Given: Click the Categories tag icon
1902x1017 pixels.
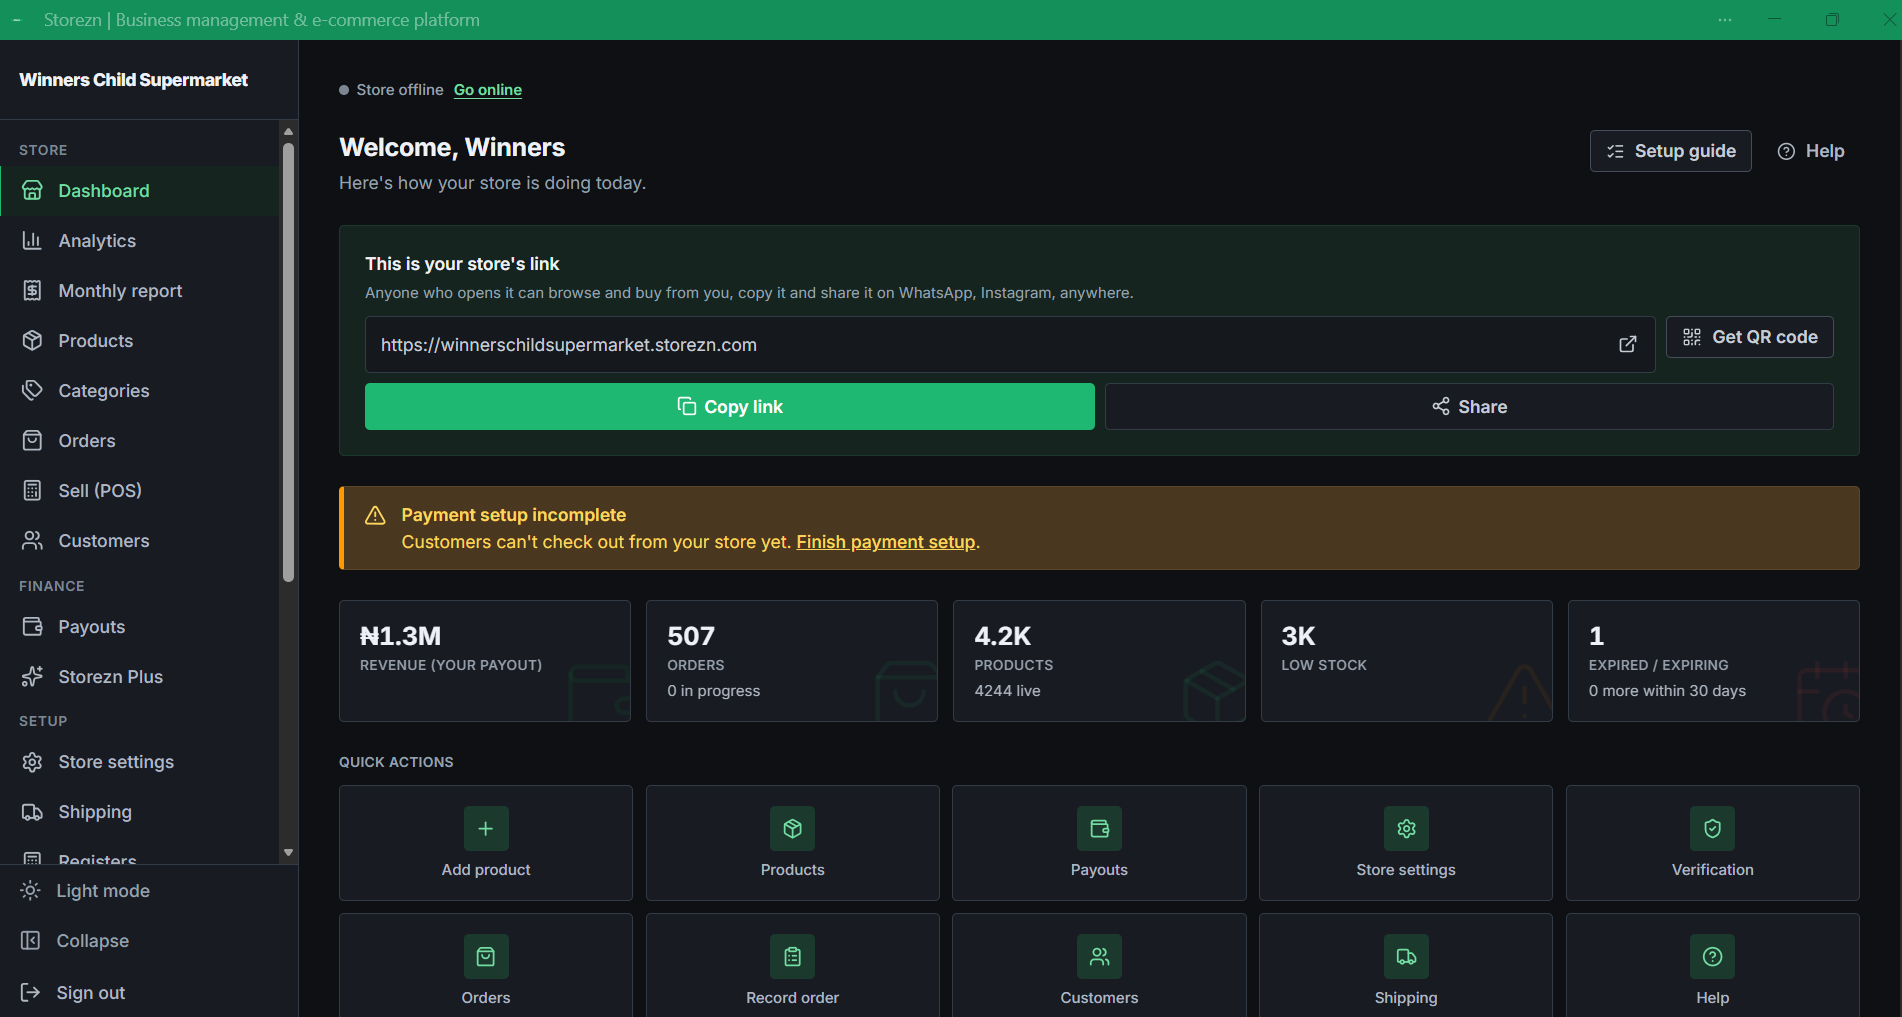Looking at the screenshot, I should [32, 391].
